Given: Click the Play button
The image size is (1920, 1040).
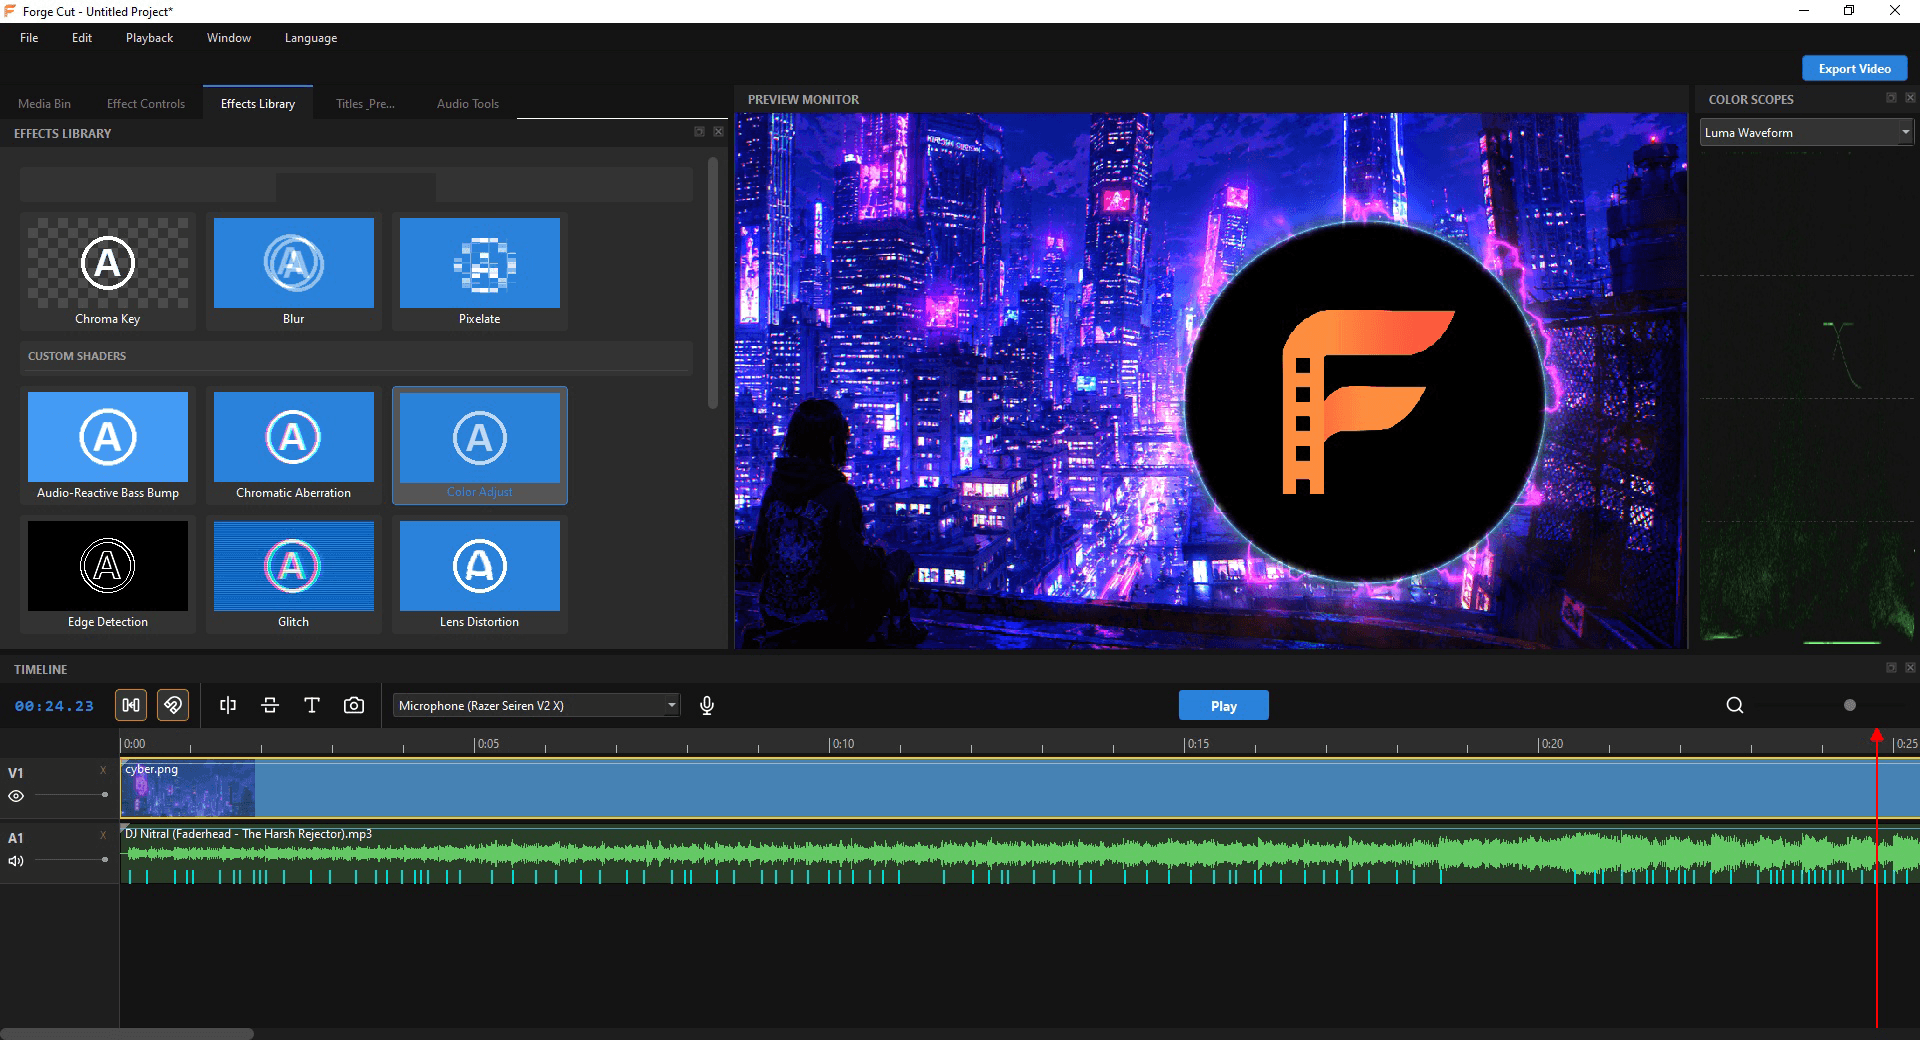Looking at the screenshot, I should (x=1224, y=705).
